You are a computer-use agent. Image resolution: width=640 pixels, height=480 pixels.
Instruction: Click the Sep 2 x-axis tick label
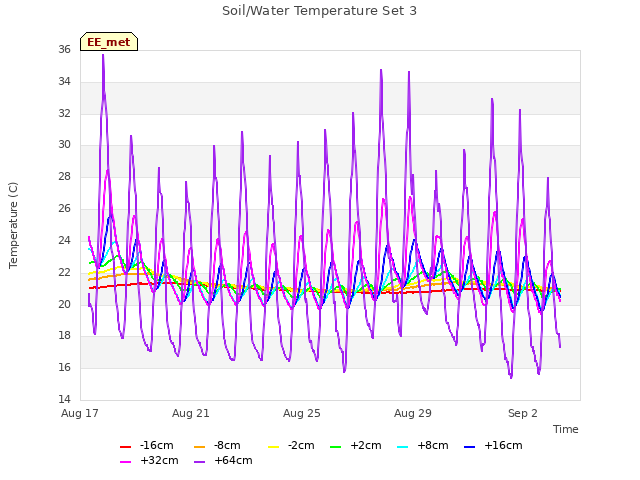point(523,413)
